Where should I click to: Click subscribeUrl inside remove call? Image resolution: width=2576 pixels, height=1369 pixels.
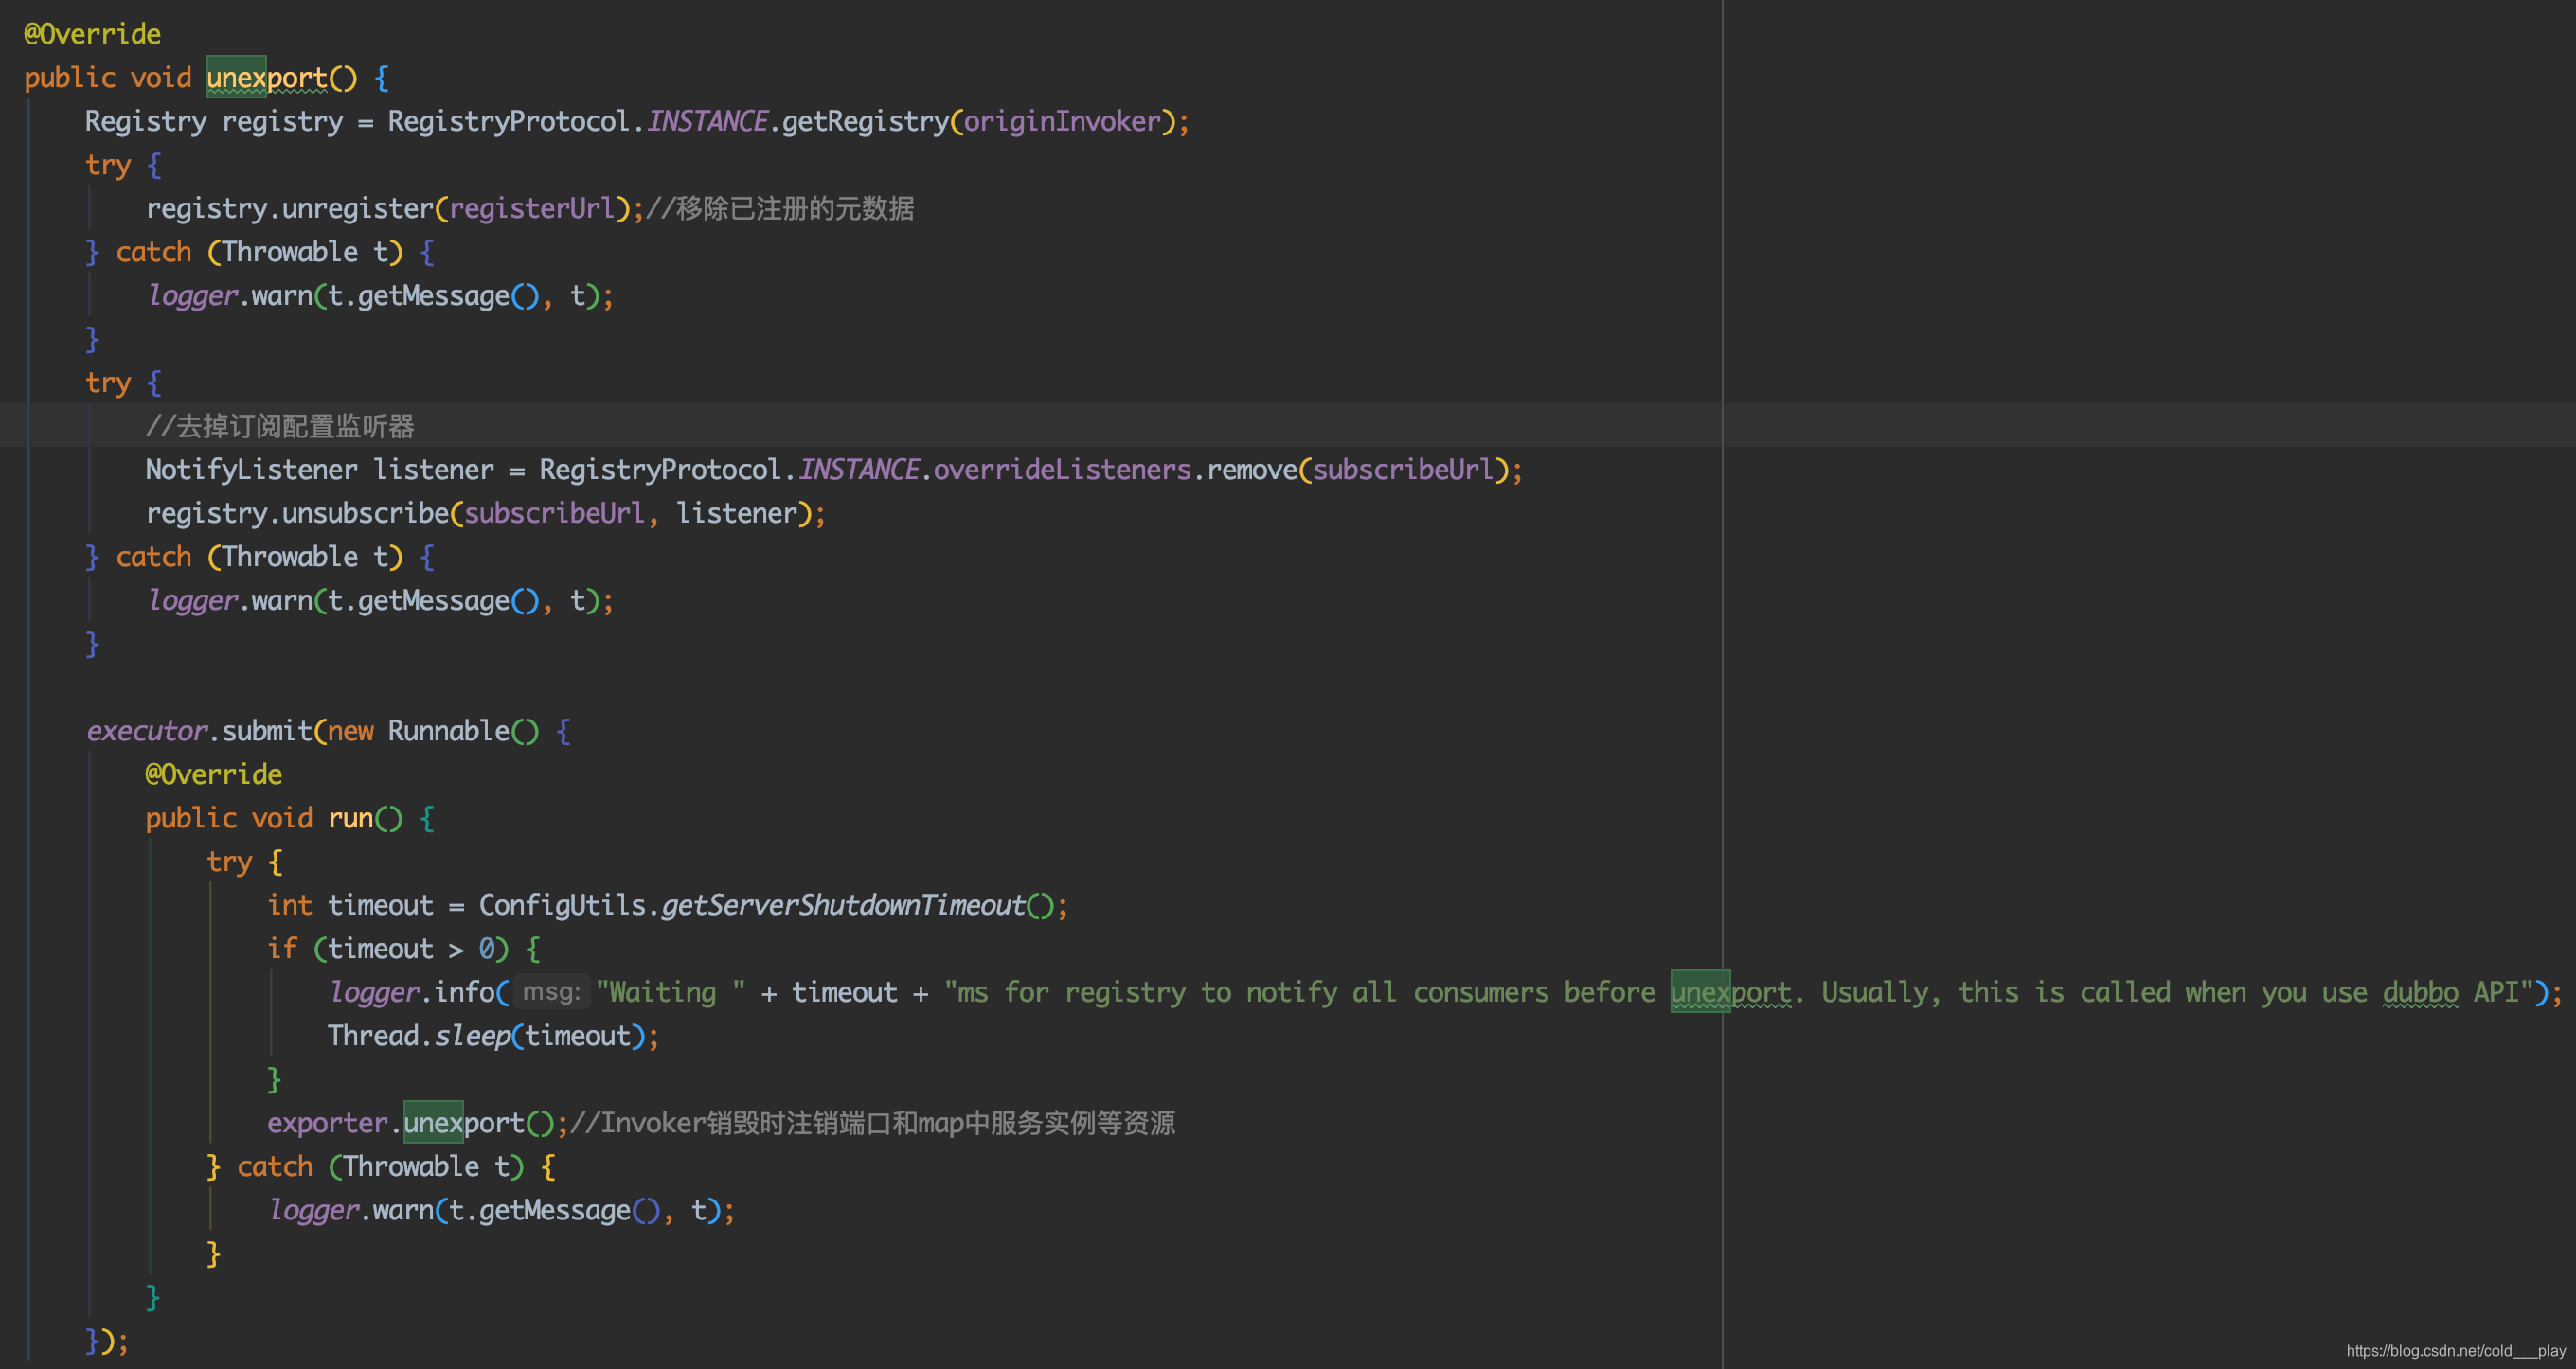pos(1403,470)
